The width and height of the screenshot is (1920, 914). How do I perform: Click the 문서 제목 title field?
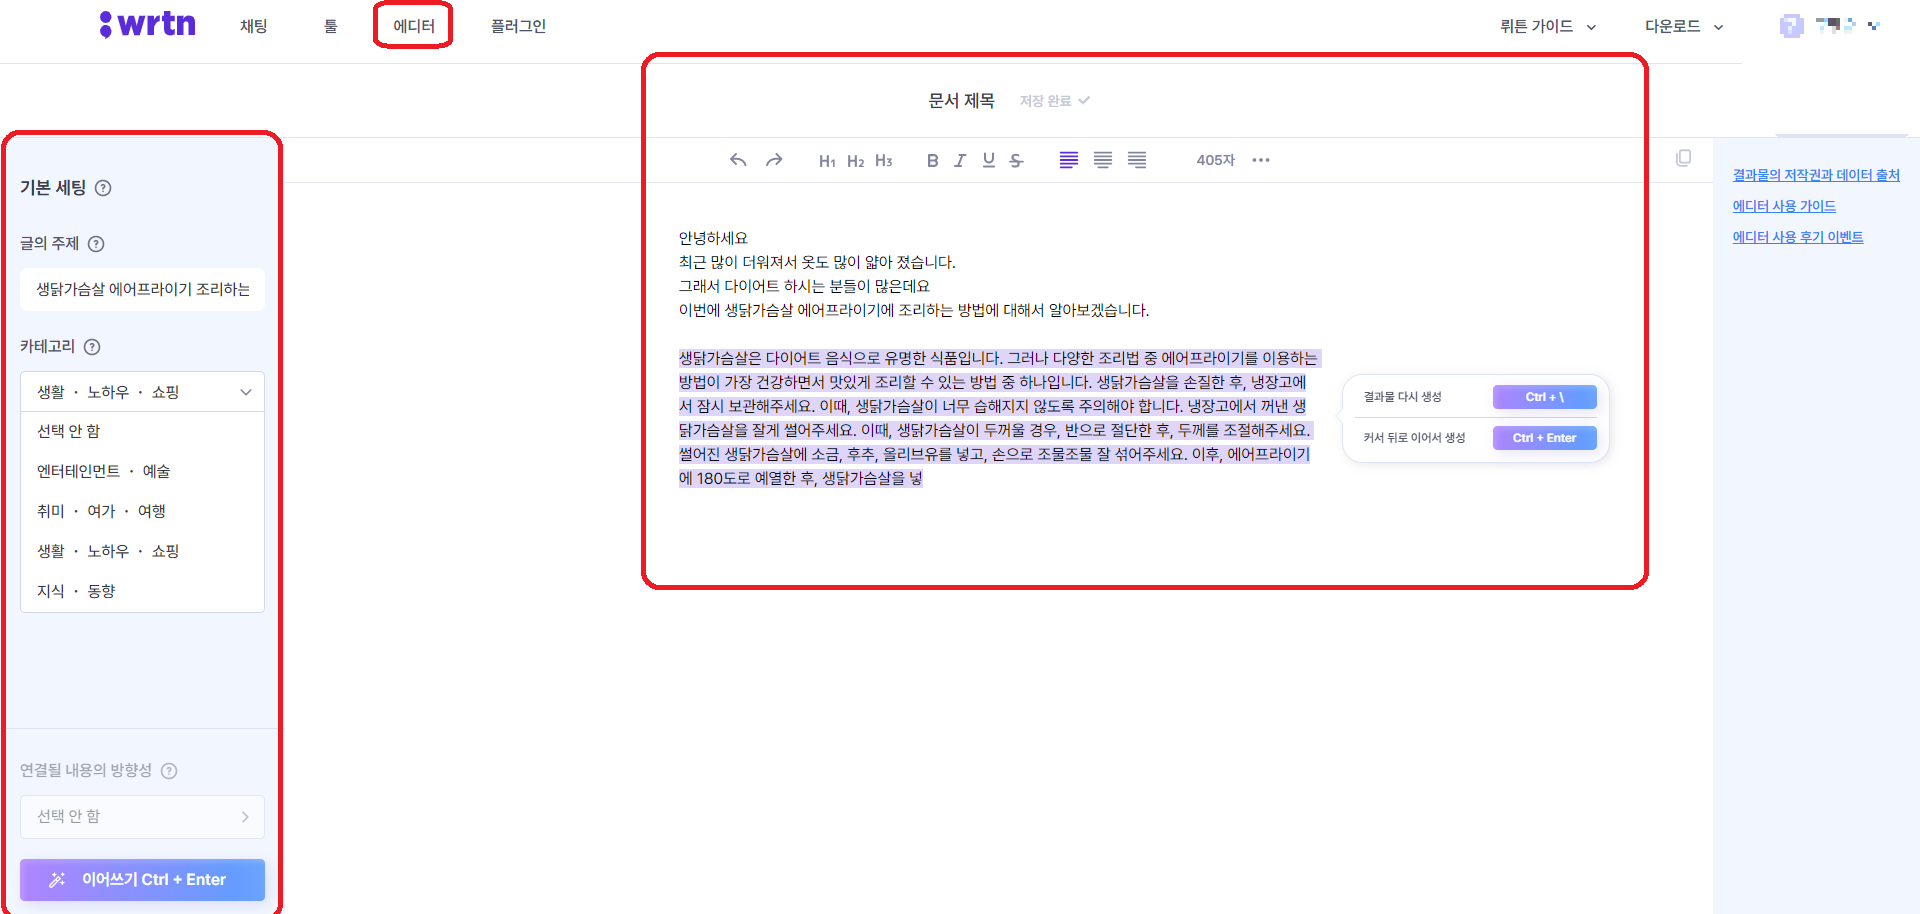coord(961,101)
